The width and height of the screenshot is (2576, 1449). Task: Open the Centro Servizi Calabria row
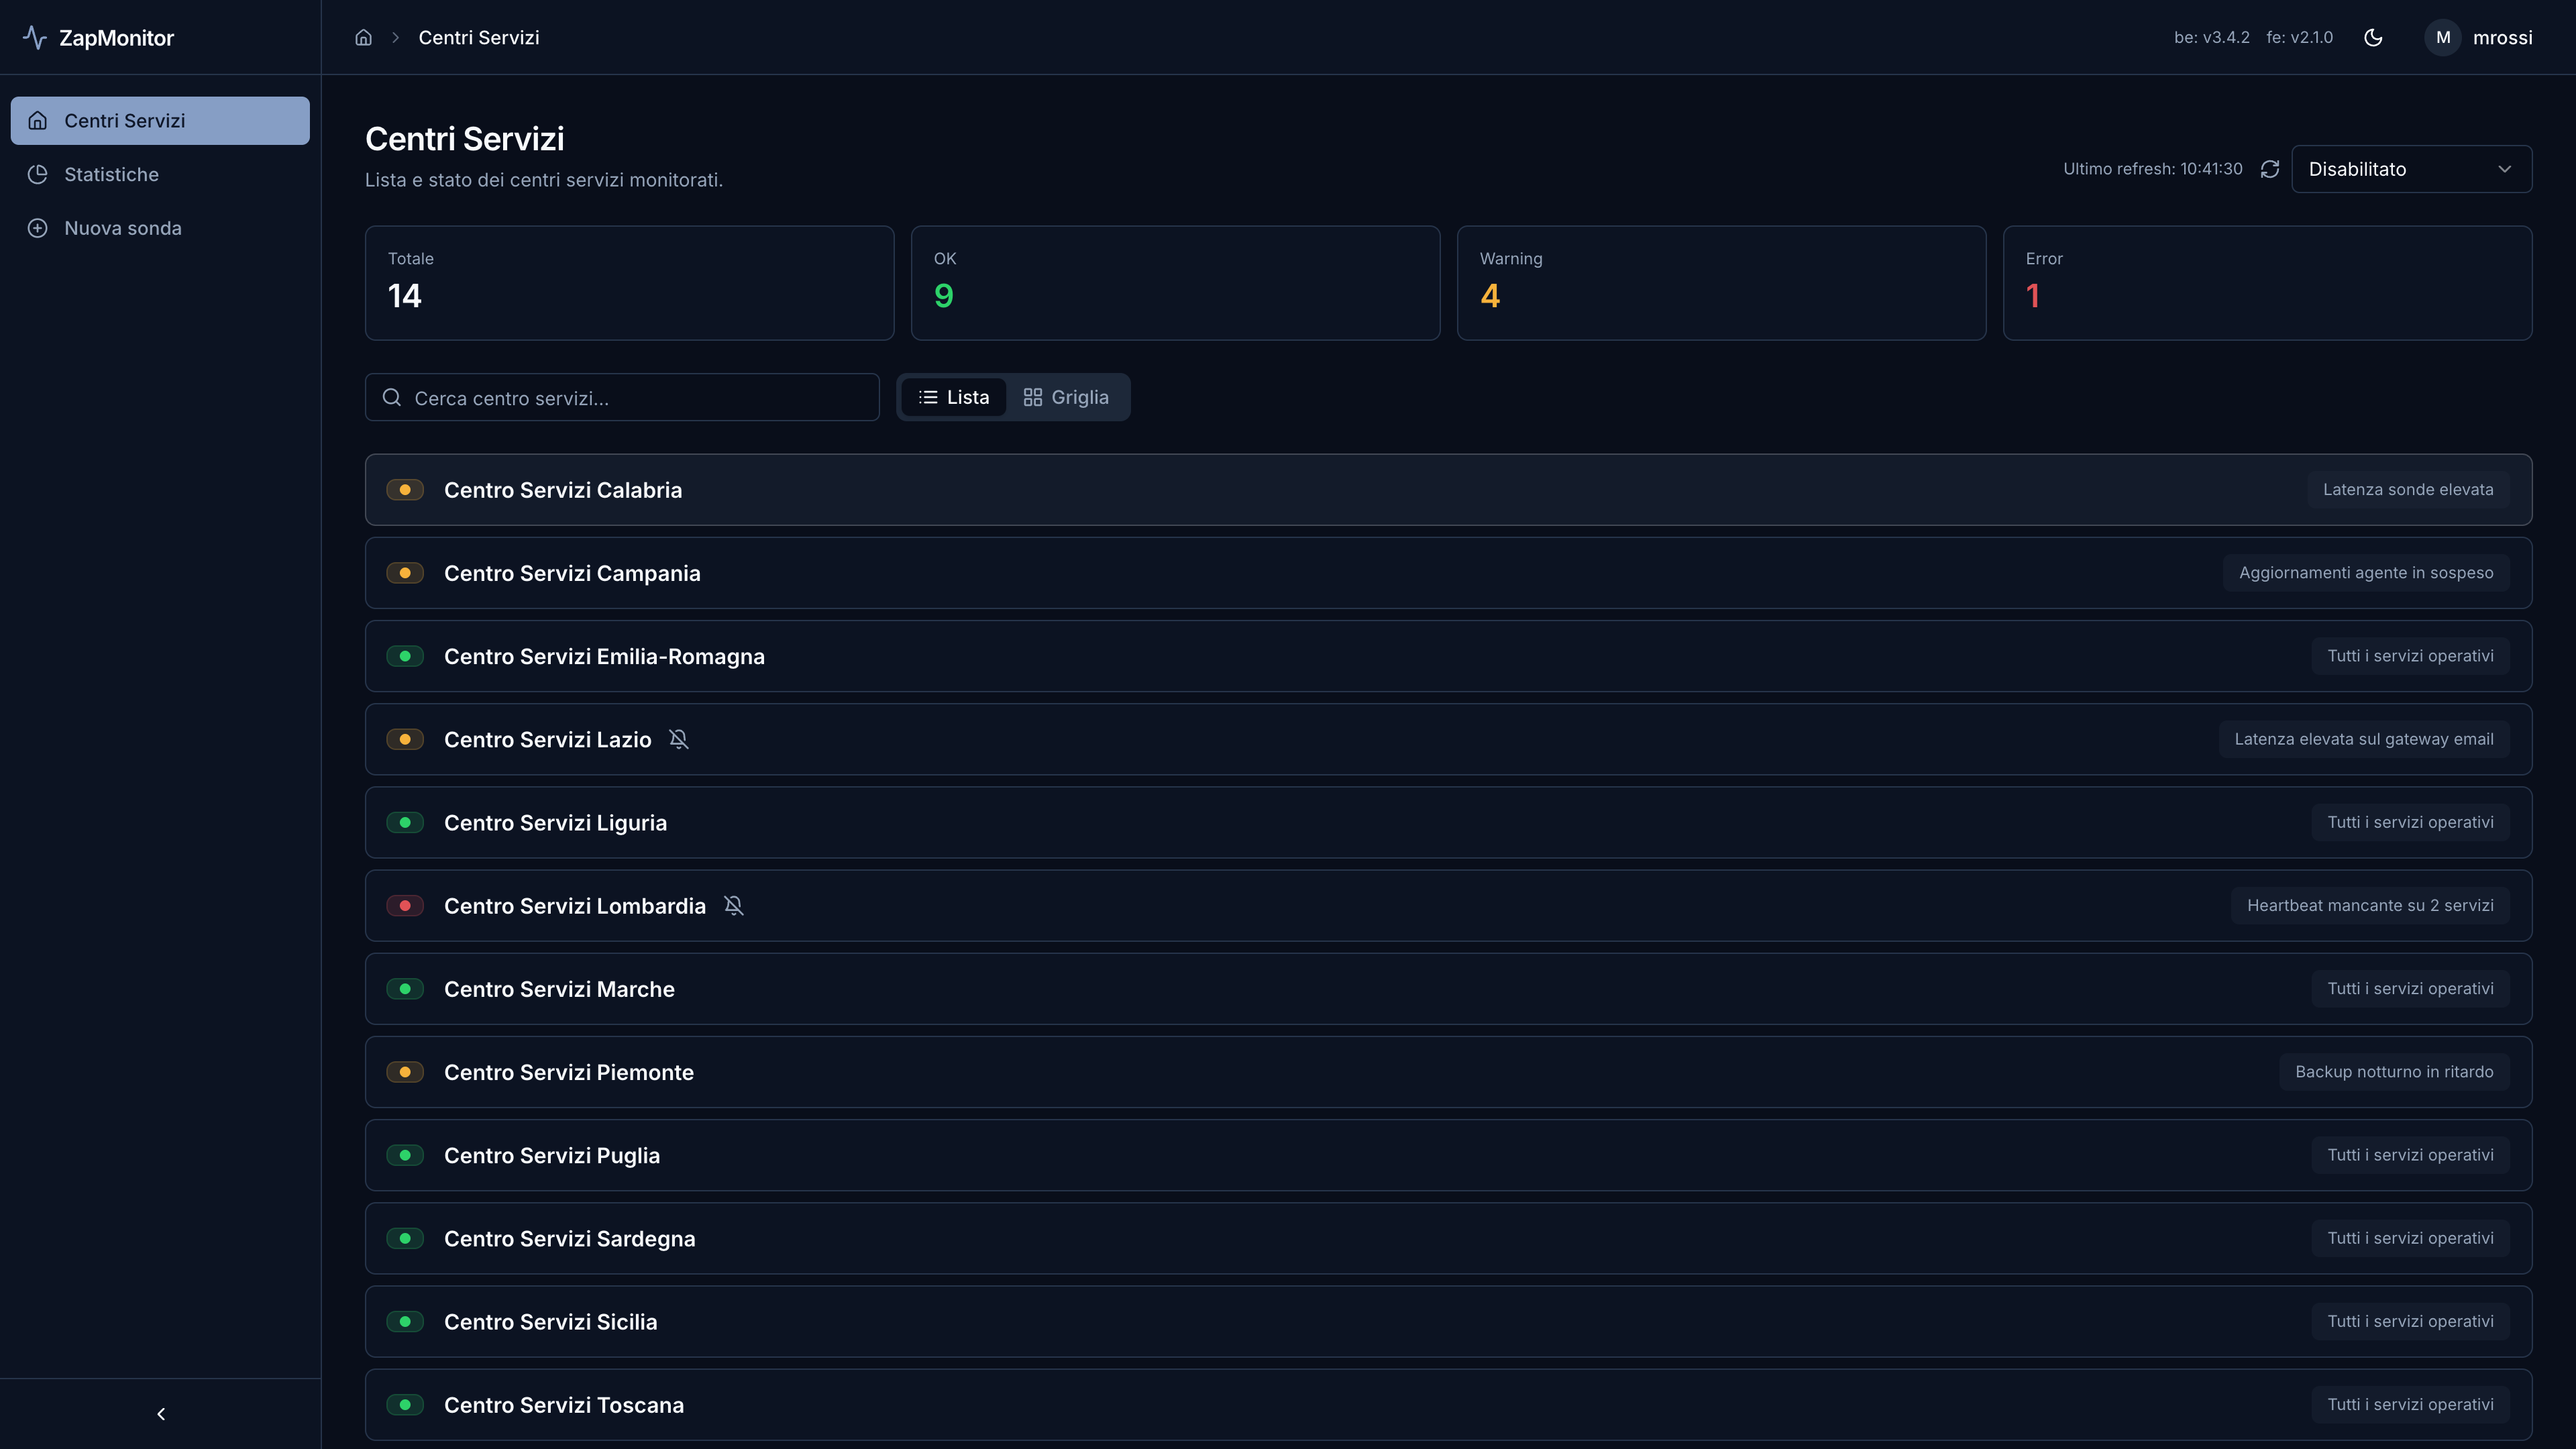(x=1448, y=490)
